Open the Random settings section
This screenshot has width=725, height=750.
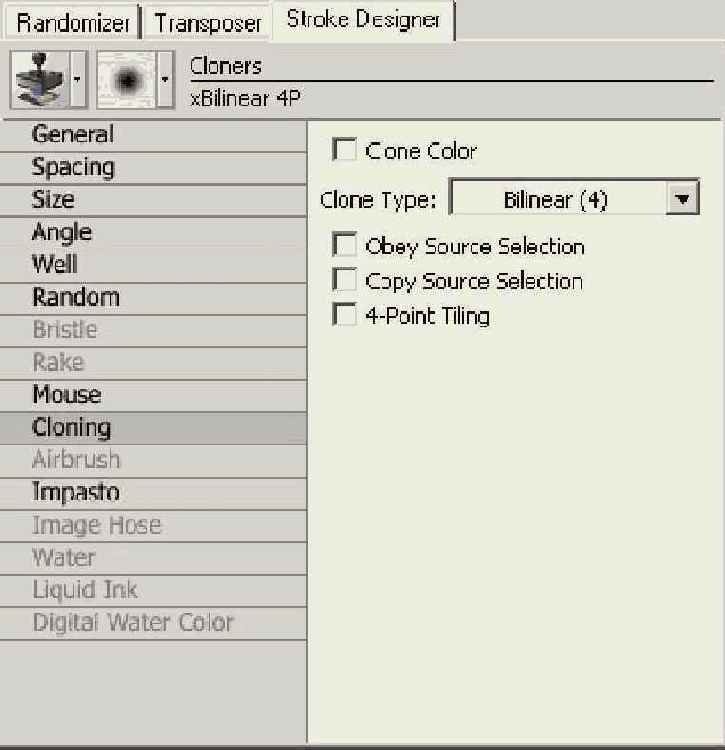(153, 299)
